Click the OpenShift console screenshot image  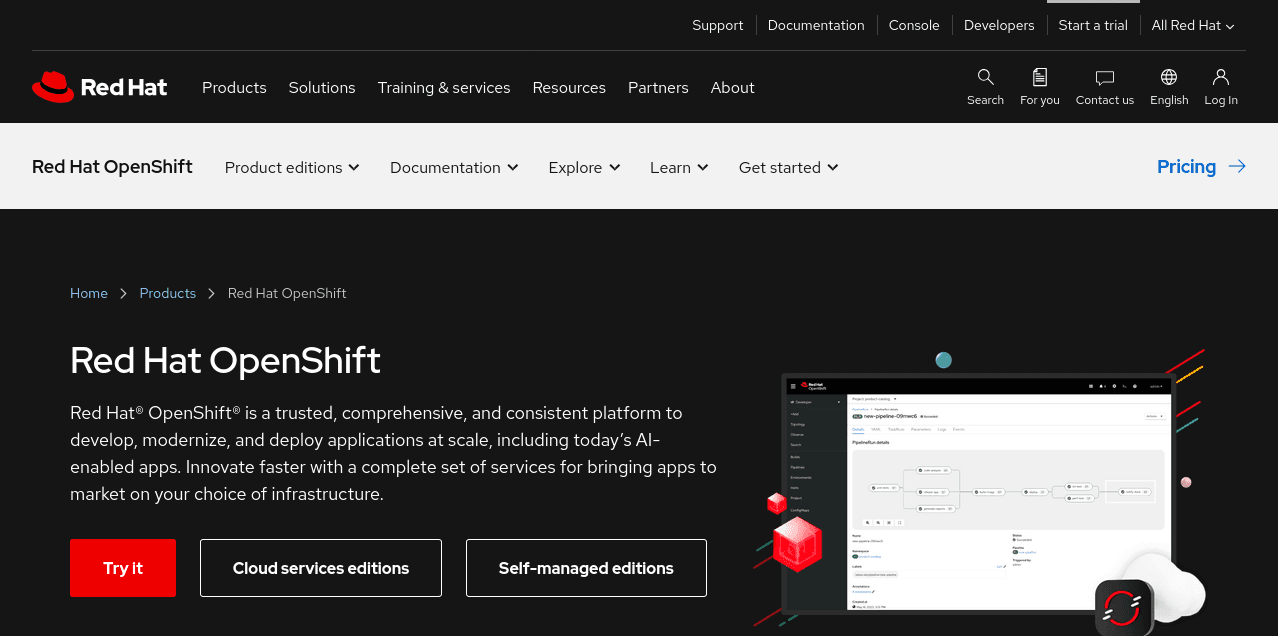[977, 494]
